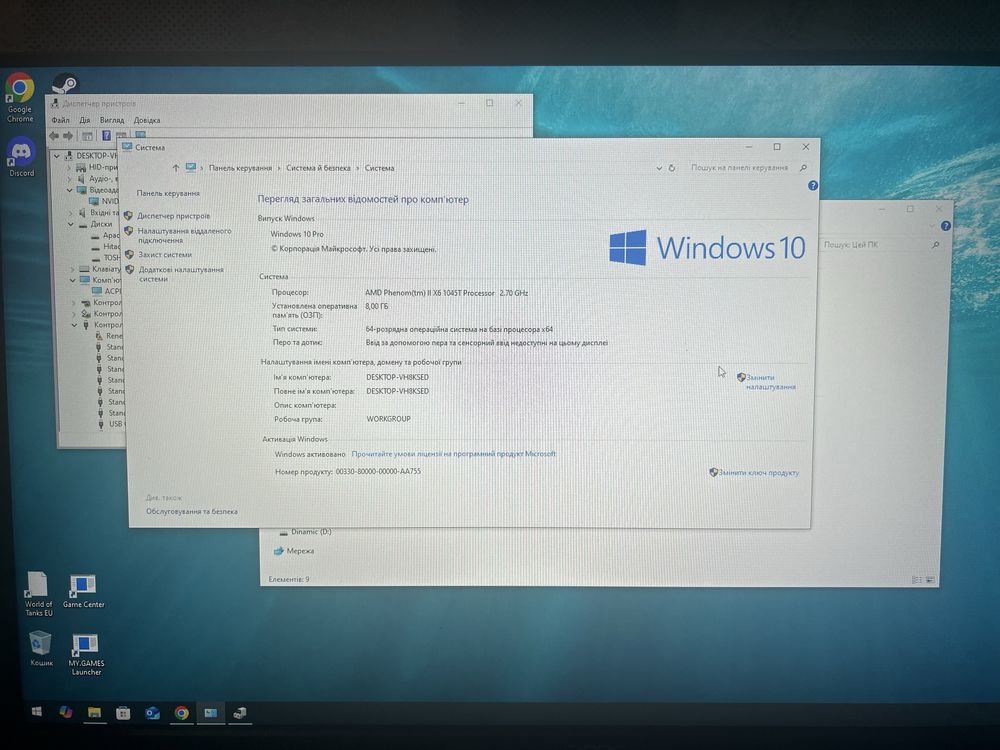Open Google Chrome desktop shortcut

(19, 97)
